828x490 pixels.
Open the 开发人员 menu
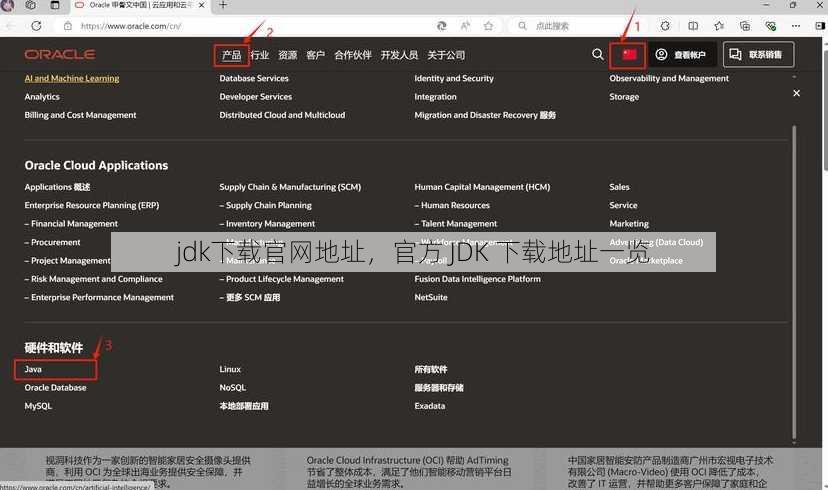(399, 55)
